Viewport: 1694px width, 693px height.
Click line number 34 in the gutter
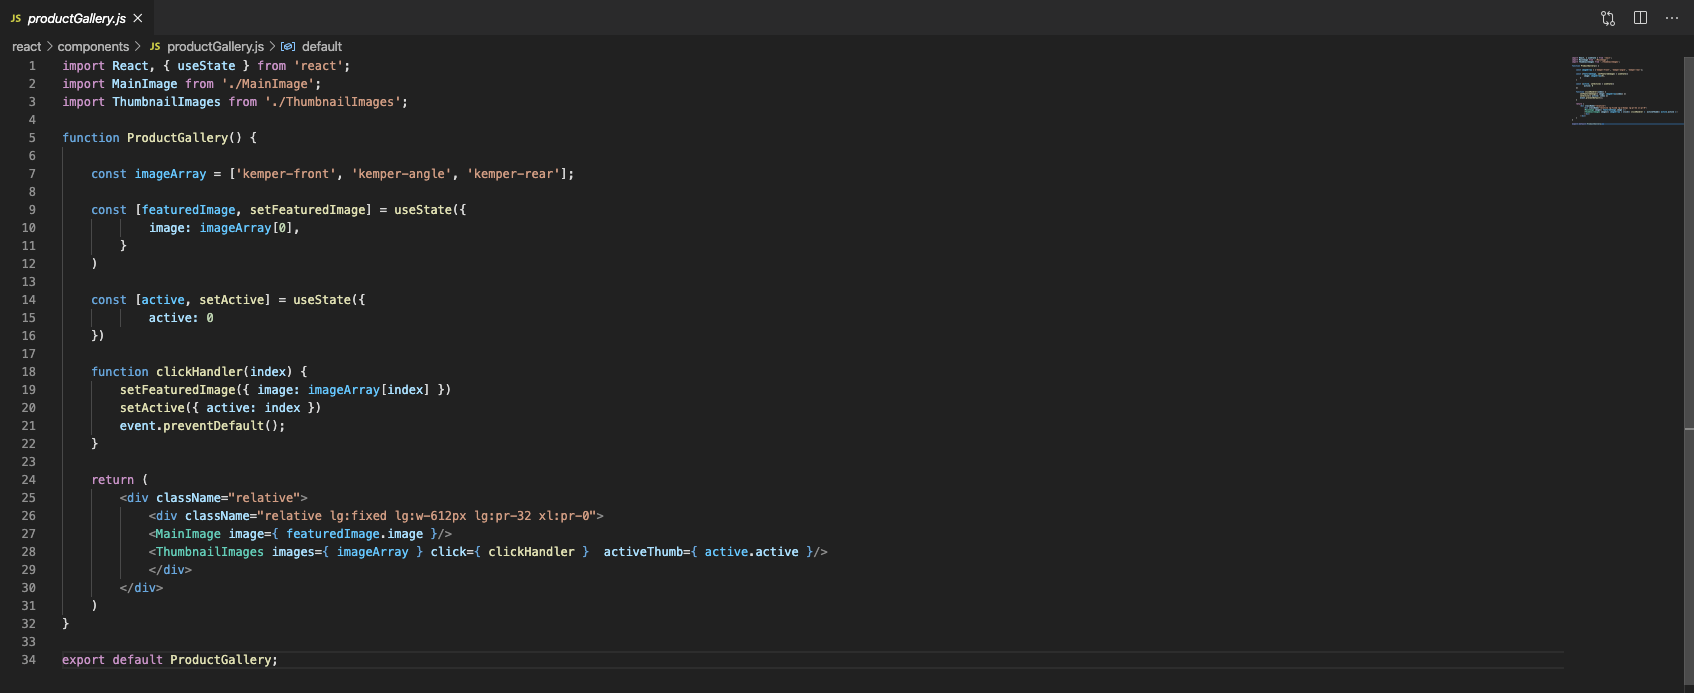28,660
